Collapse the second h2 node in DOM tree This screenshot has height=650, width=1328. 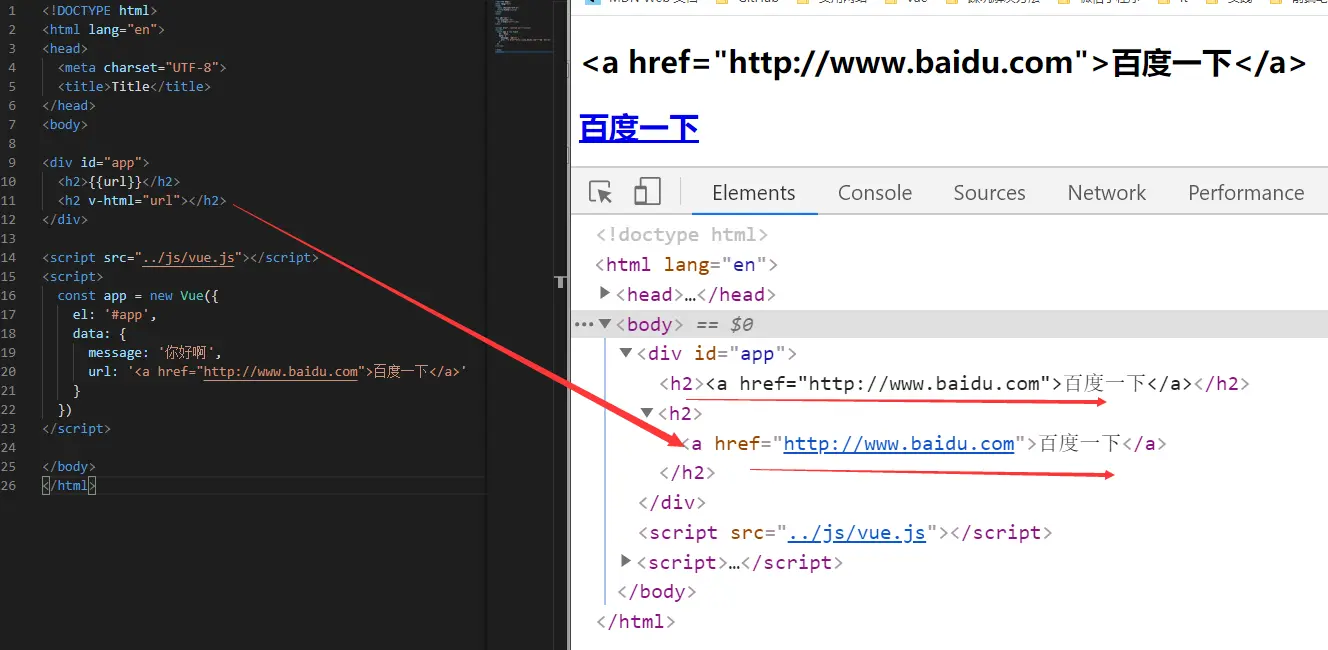[647, 413]
